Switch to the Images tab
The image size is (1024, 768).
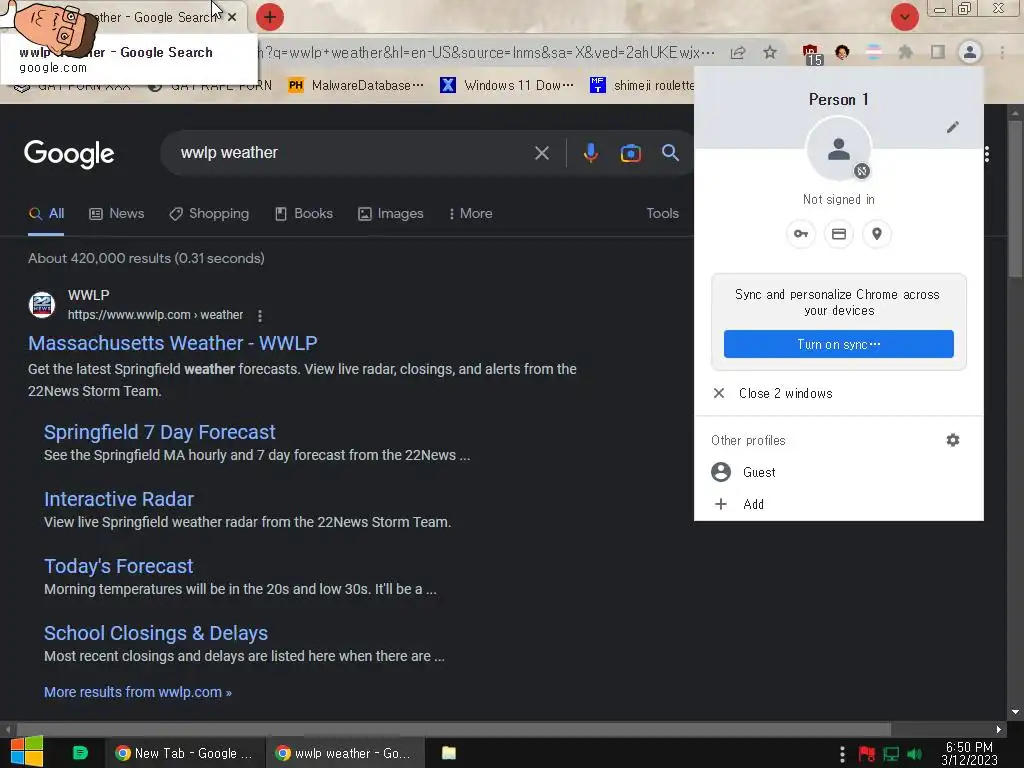pyautogui.click(x=391, y=214)
